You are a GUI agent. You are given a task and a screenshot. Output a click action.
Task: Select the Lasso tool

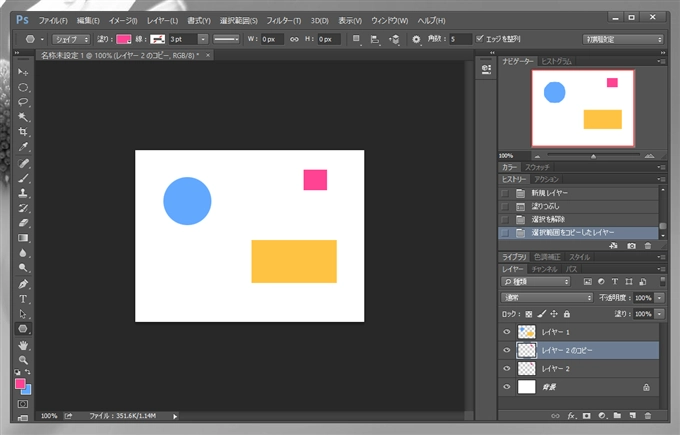(x=23, y=102)
